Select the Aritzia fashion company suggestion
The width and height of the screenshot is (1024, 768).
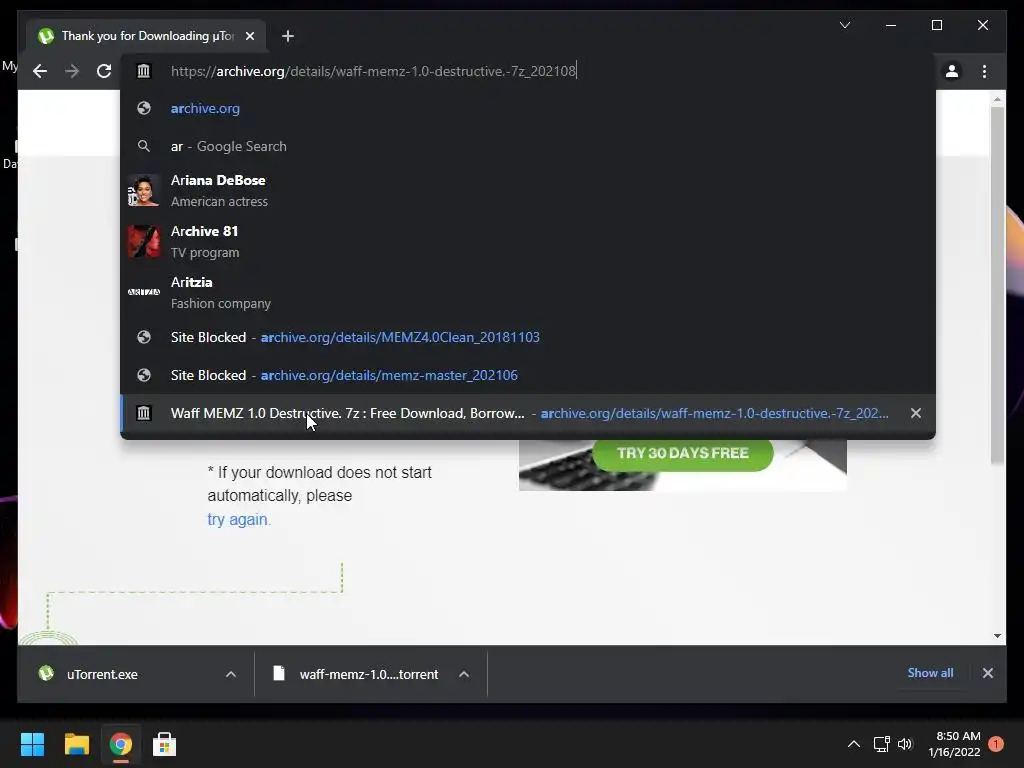(528, 293)
